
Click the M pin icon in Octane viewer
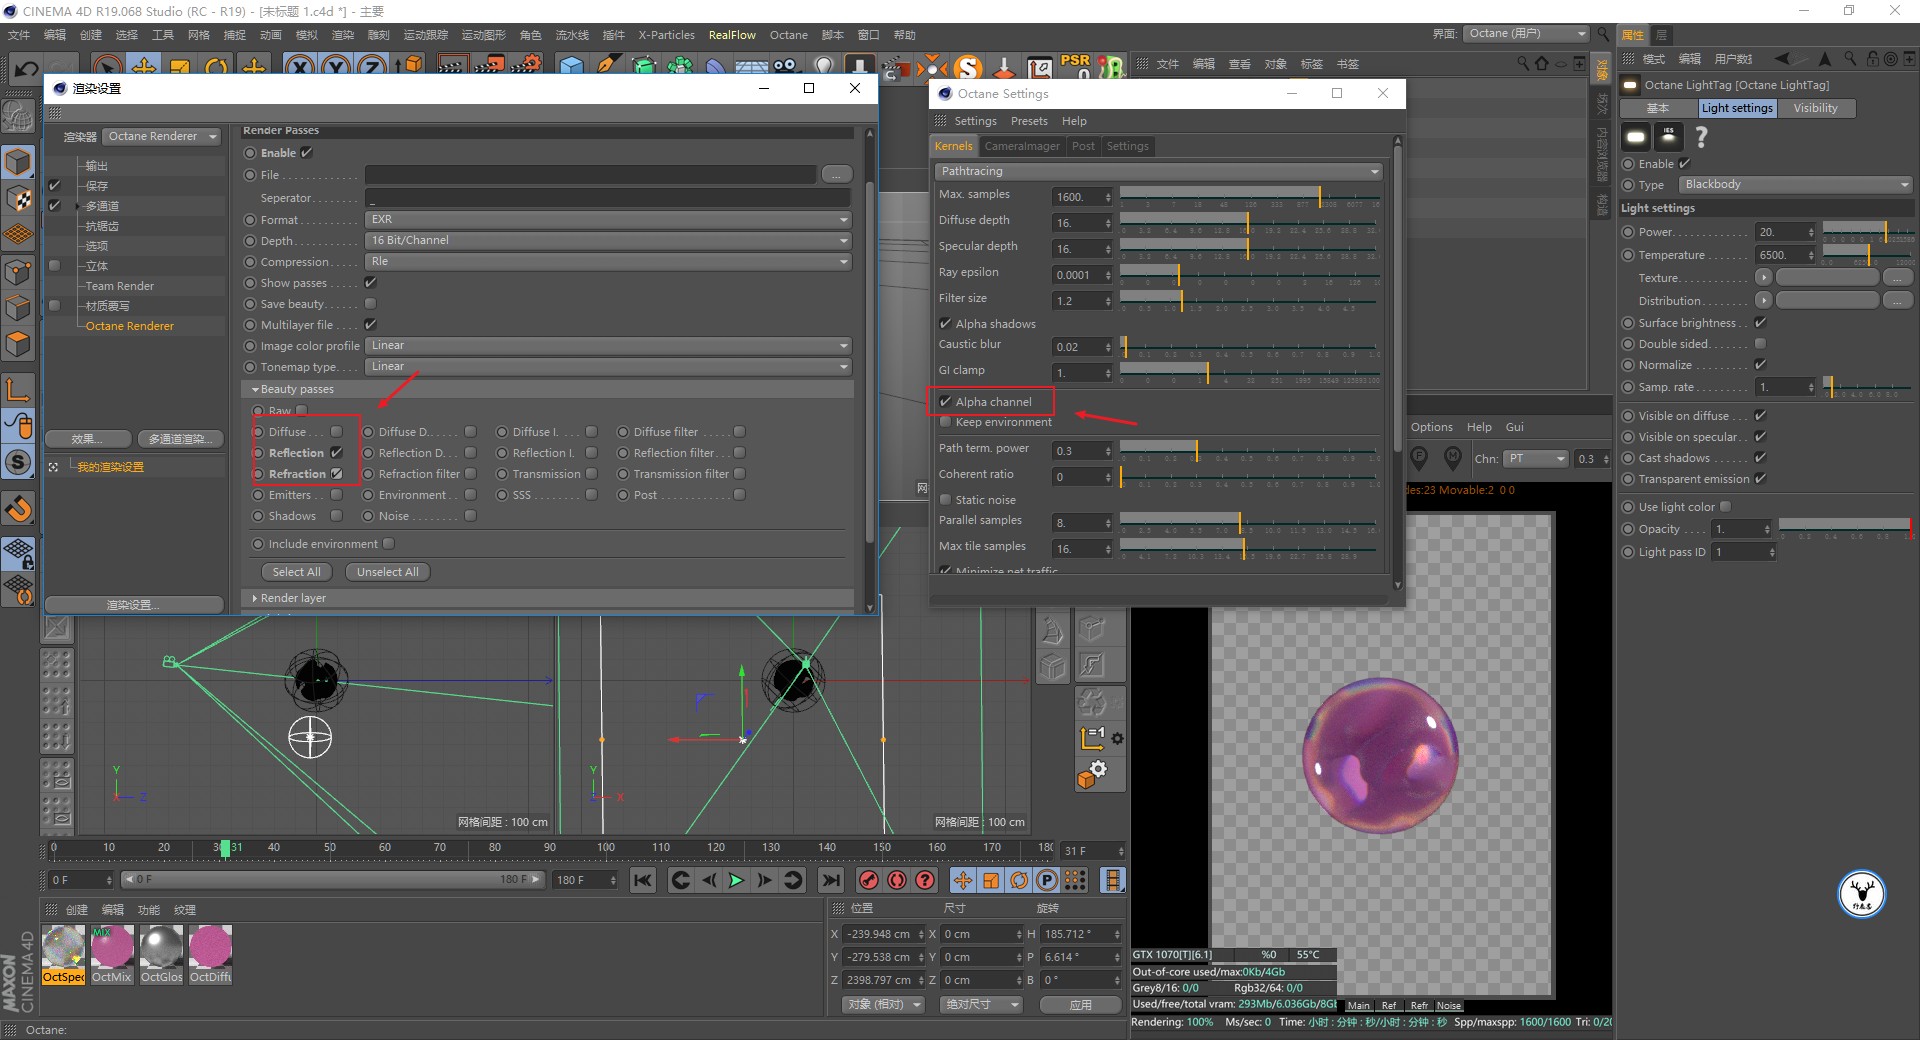[x=1453, y=458]
